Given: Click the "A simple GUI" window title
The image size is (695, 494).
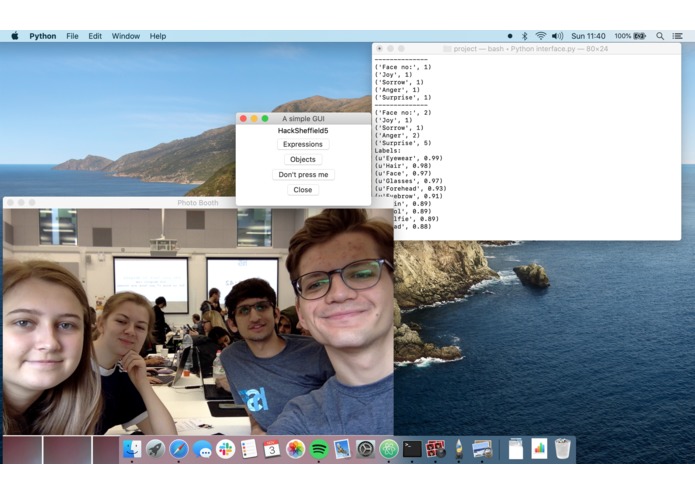Looking at the screenshot, I should 303,119.
